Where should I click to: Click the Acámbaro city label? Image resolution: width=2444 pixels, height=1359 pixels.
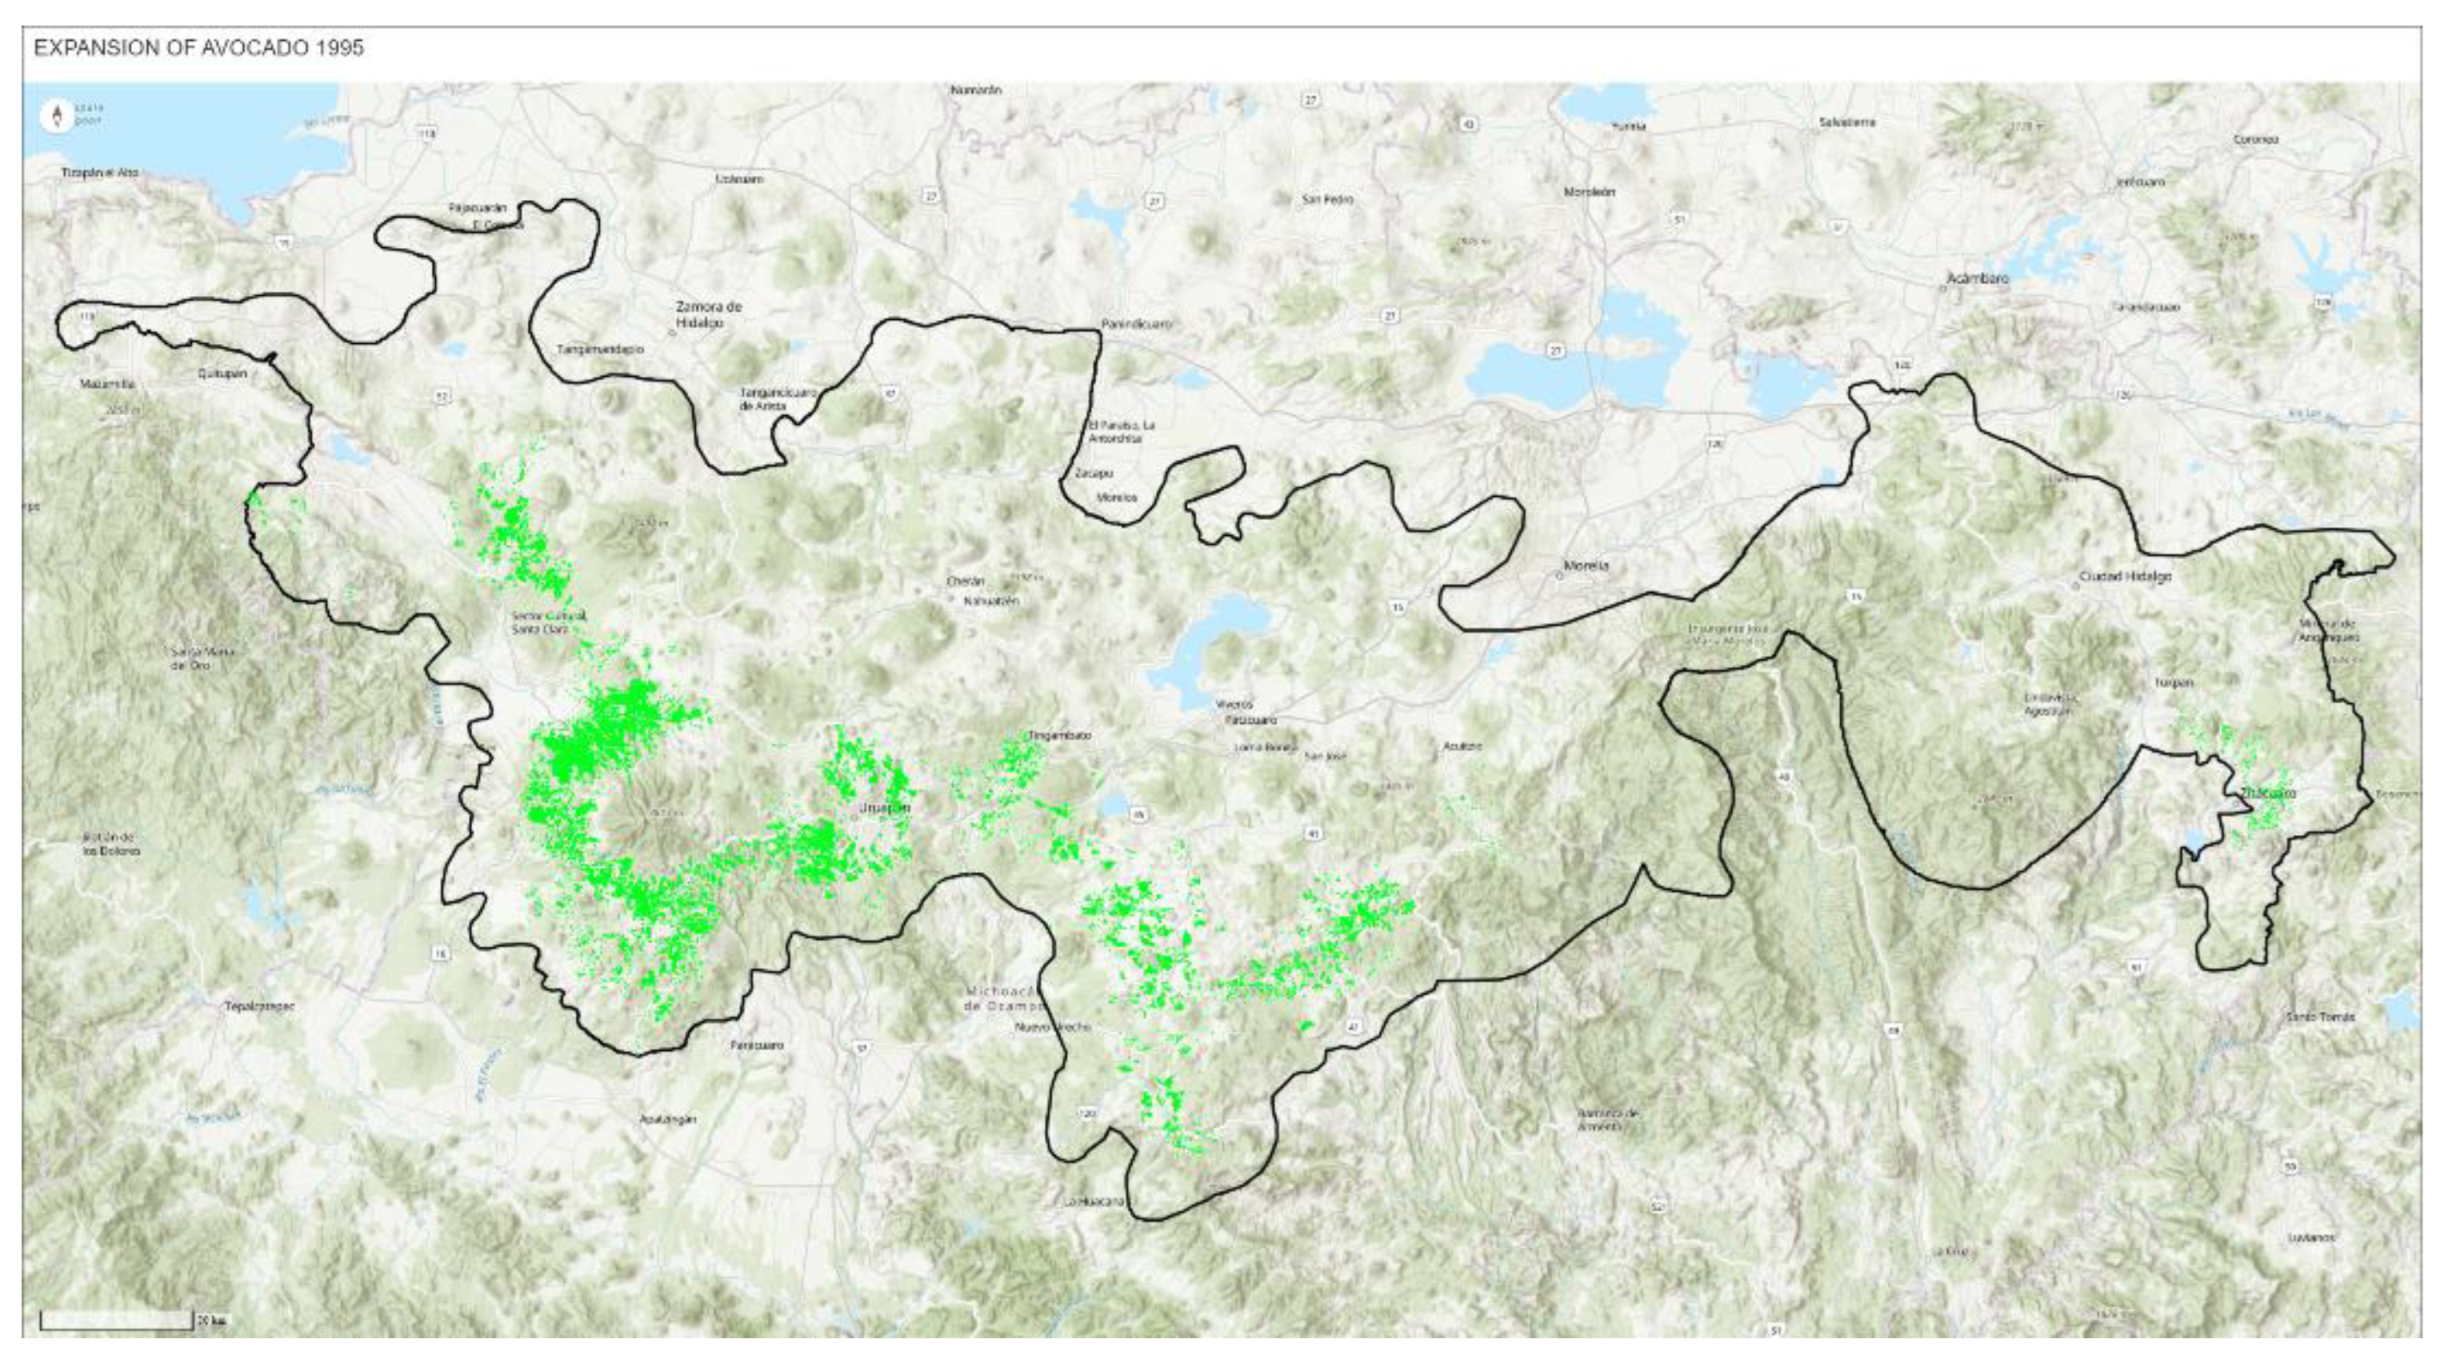[1978, 278]
